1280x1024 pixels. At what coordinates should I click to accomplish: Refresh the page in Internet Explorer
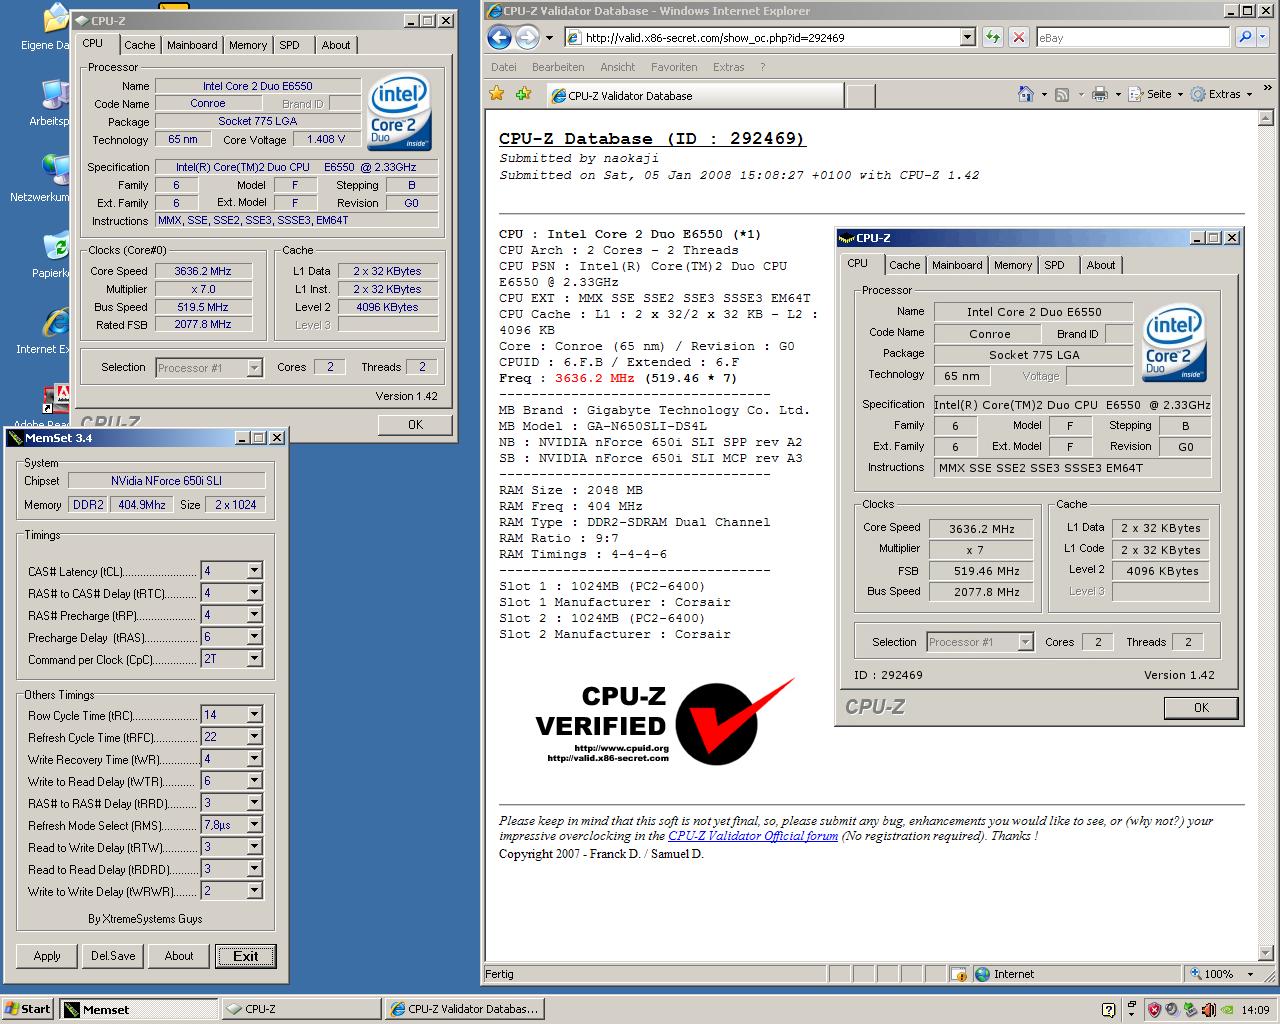[x=992, y=37]
